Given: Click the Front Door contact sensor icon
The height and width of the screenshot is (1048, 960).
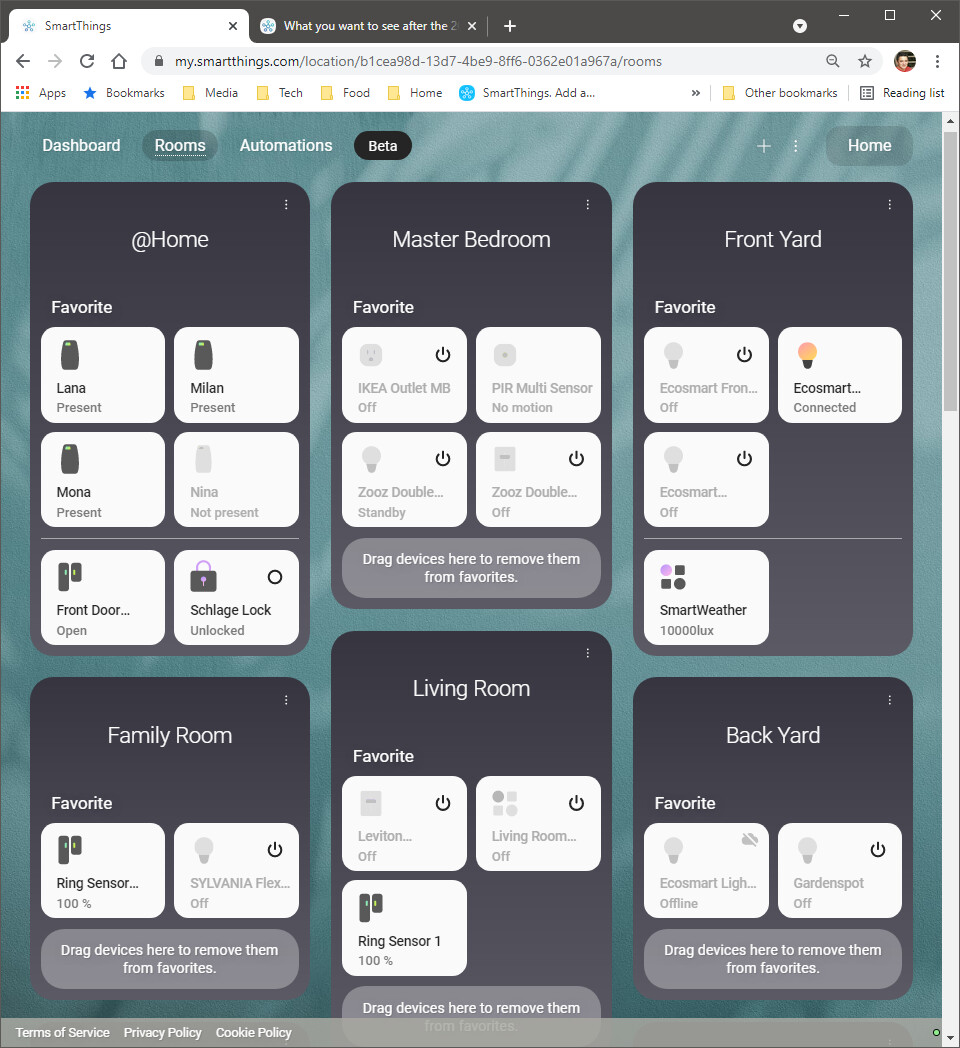Looking at the screenshot, I should pos(70,576).
